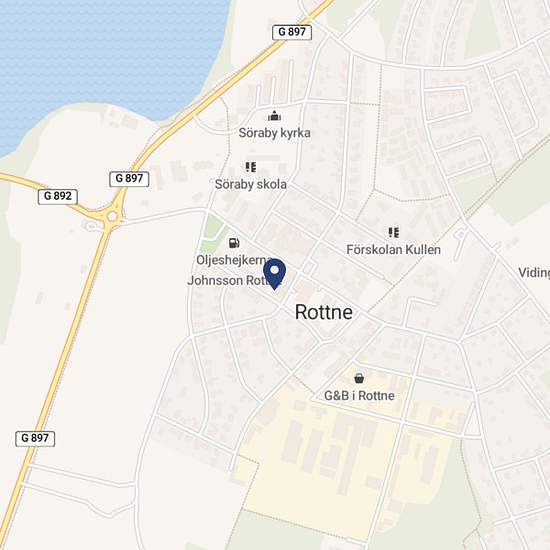This screenshot has height=550, width=550.
Task: Click the Rottne town name label
Action: point(324,312)
